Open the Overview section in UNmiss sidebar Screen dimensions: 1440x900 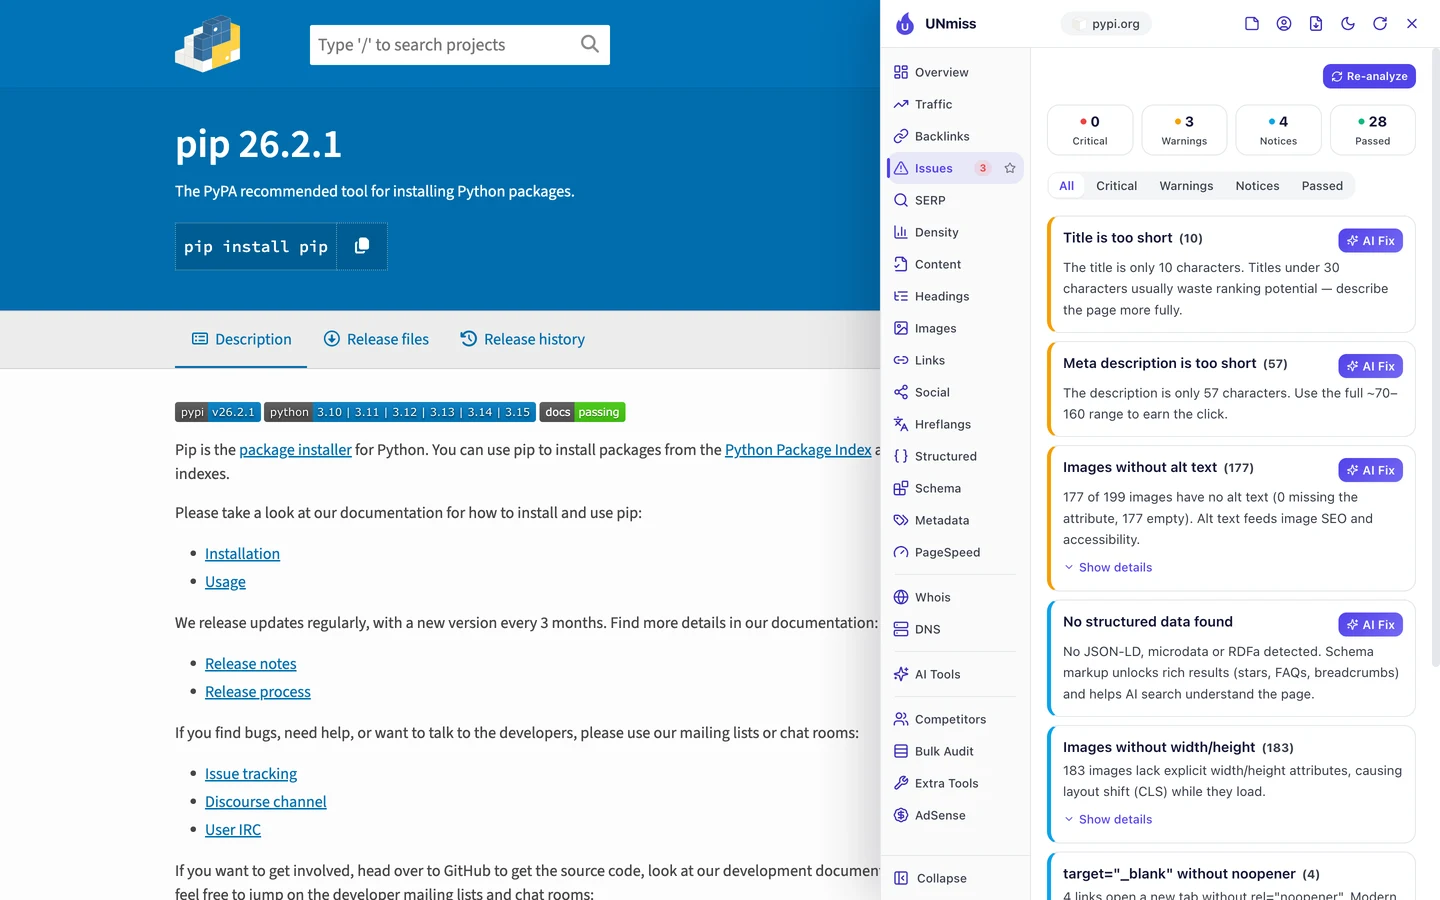coord(955,72)
